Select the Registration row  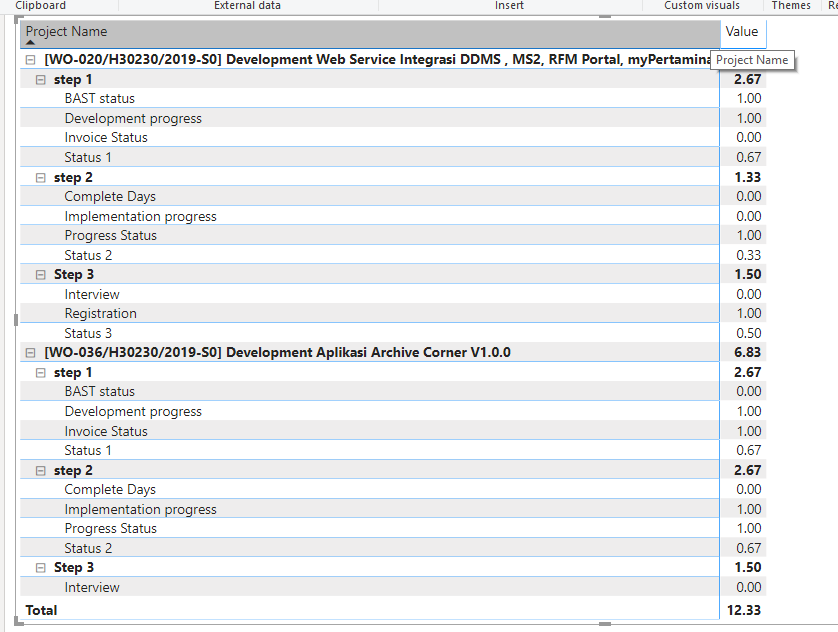pyautogui.click(x=100, y=314)
